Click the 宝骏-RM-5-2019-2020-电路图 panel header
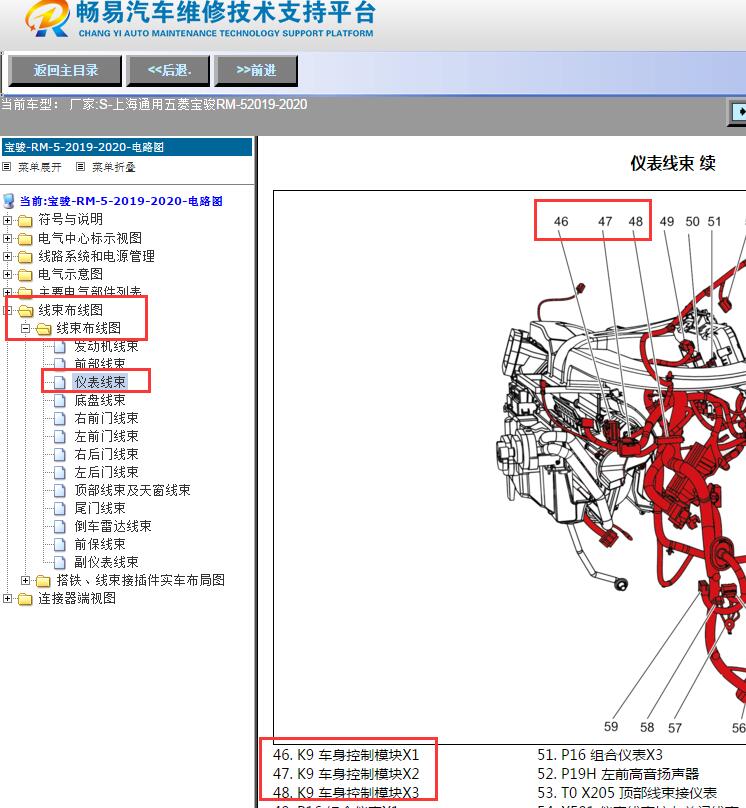The height and width of the screenshot is (808, 746). click(127, 147)
